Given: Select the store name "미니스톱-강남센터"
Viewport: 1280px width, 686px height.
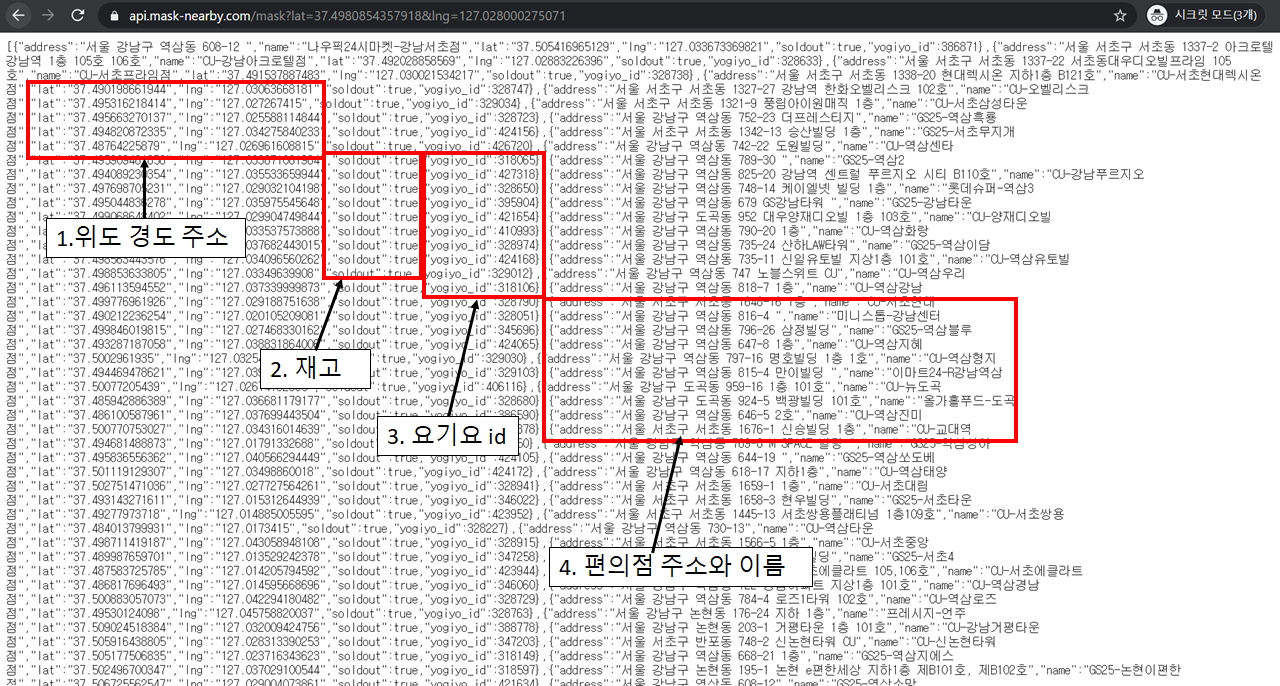Looking at the screenshot, I should [x=889, y=316].
